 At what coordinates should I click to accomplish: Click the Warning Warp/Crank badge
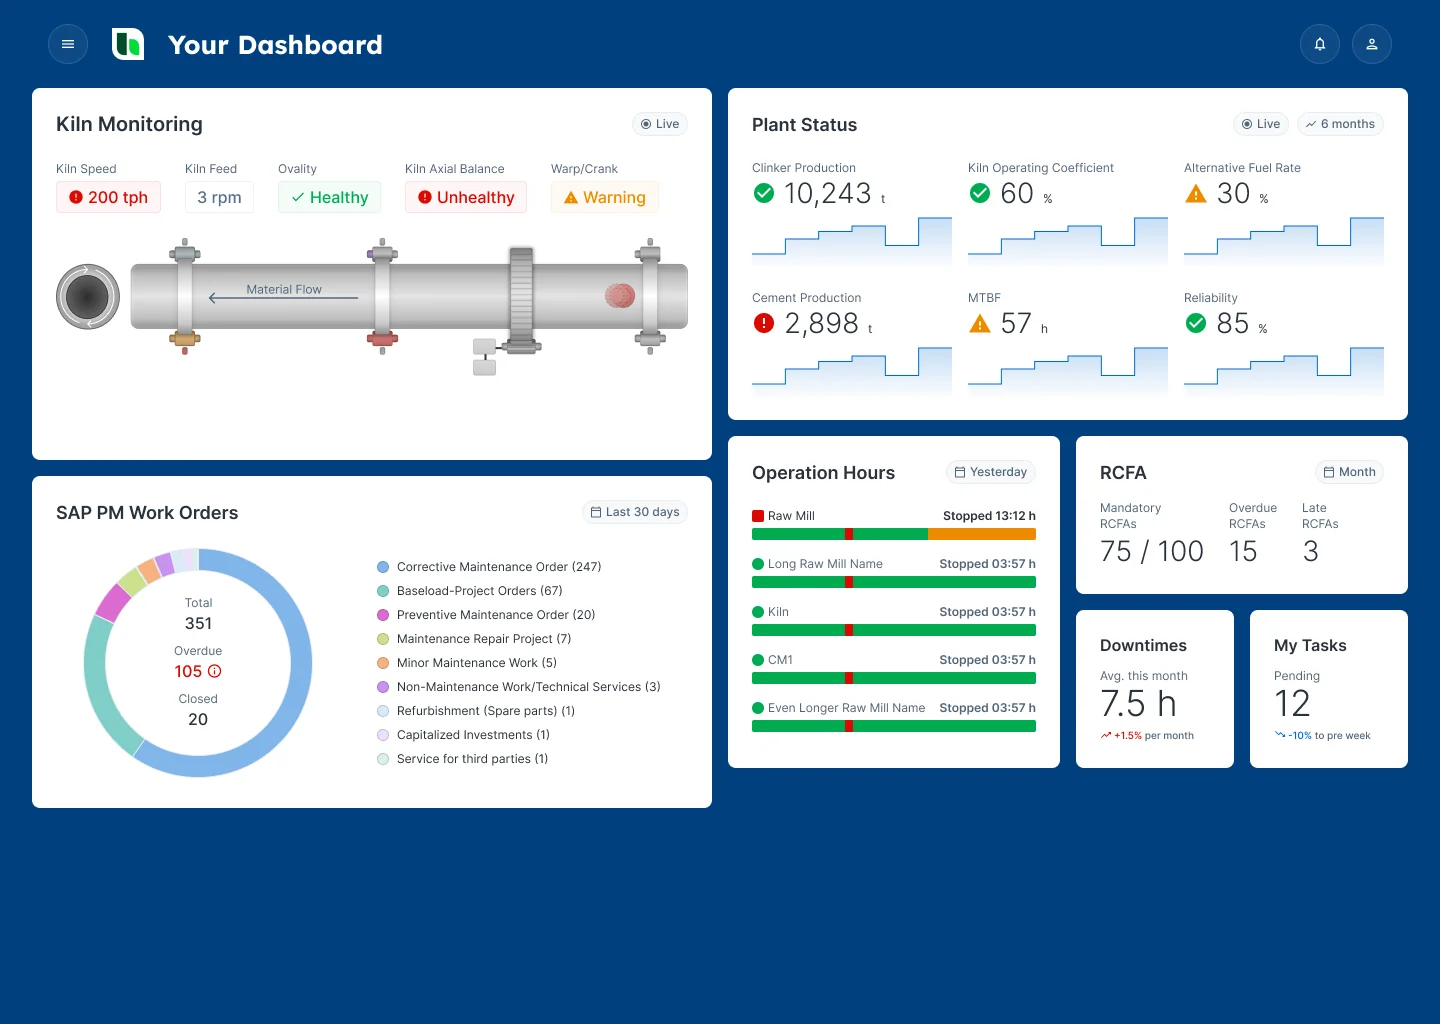coord(605,197)
